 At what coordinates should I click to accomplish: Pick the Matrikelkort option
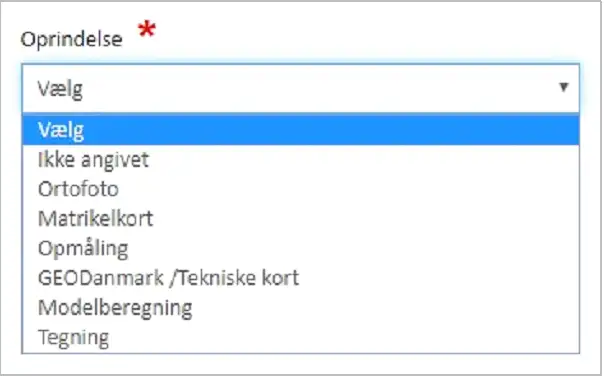pyautogui.click(x=300, y=219)
